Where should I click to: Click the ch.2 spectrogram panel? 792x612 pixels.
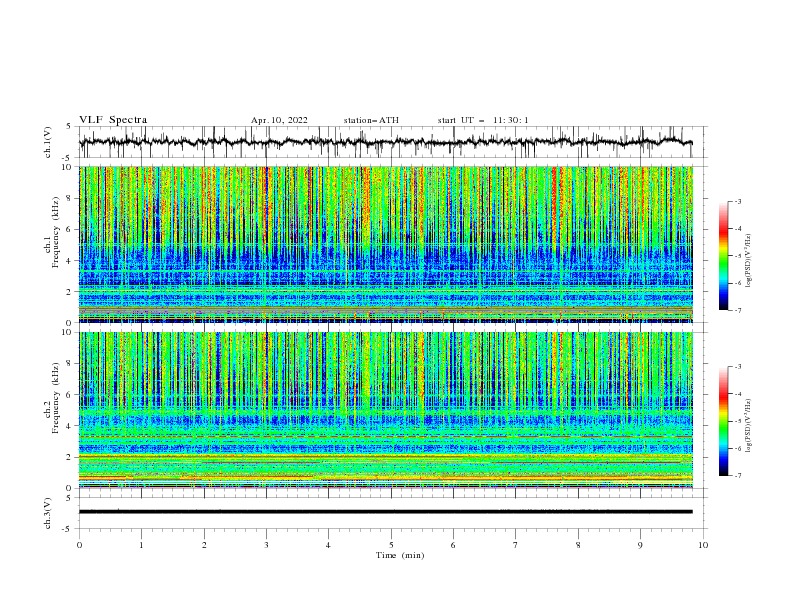click(386, 410)
